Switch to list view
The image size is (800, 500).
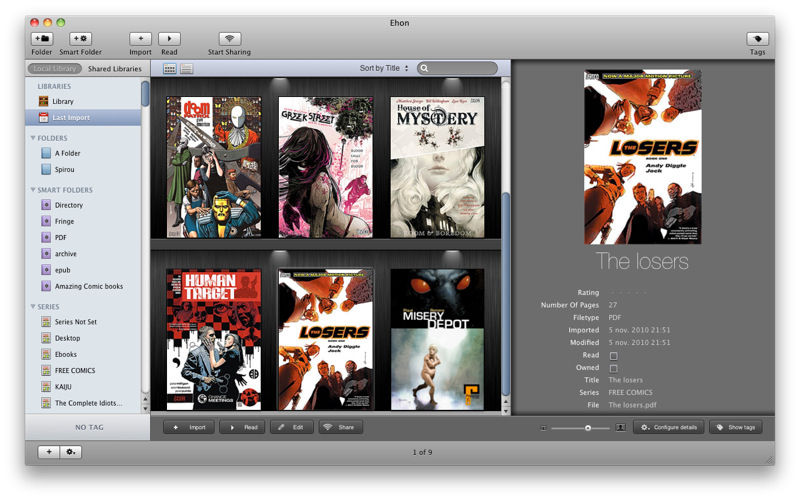coord(186,68)
